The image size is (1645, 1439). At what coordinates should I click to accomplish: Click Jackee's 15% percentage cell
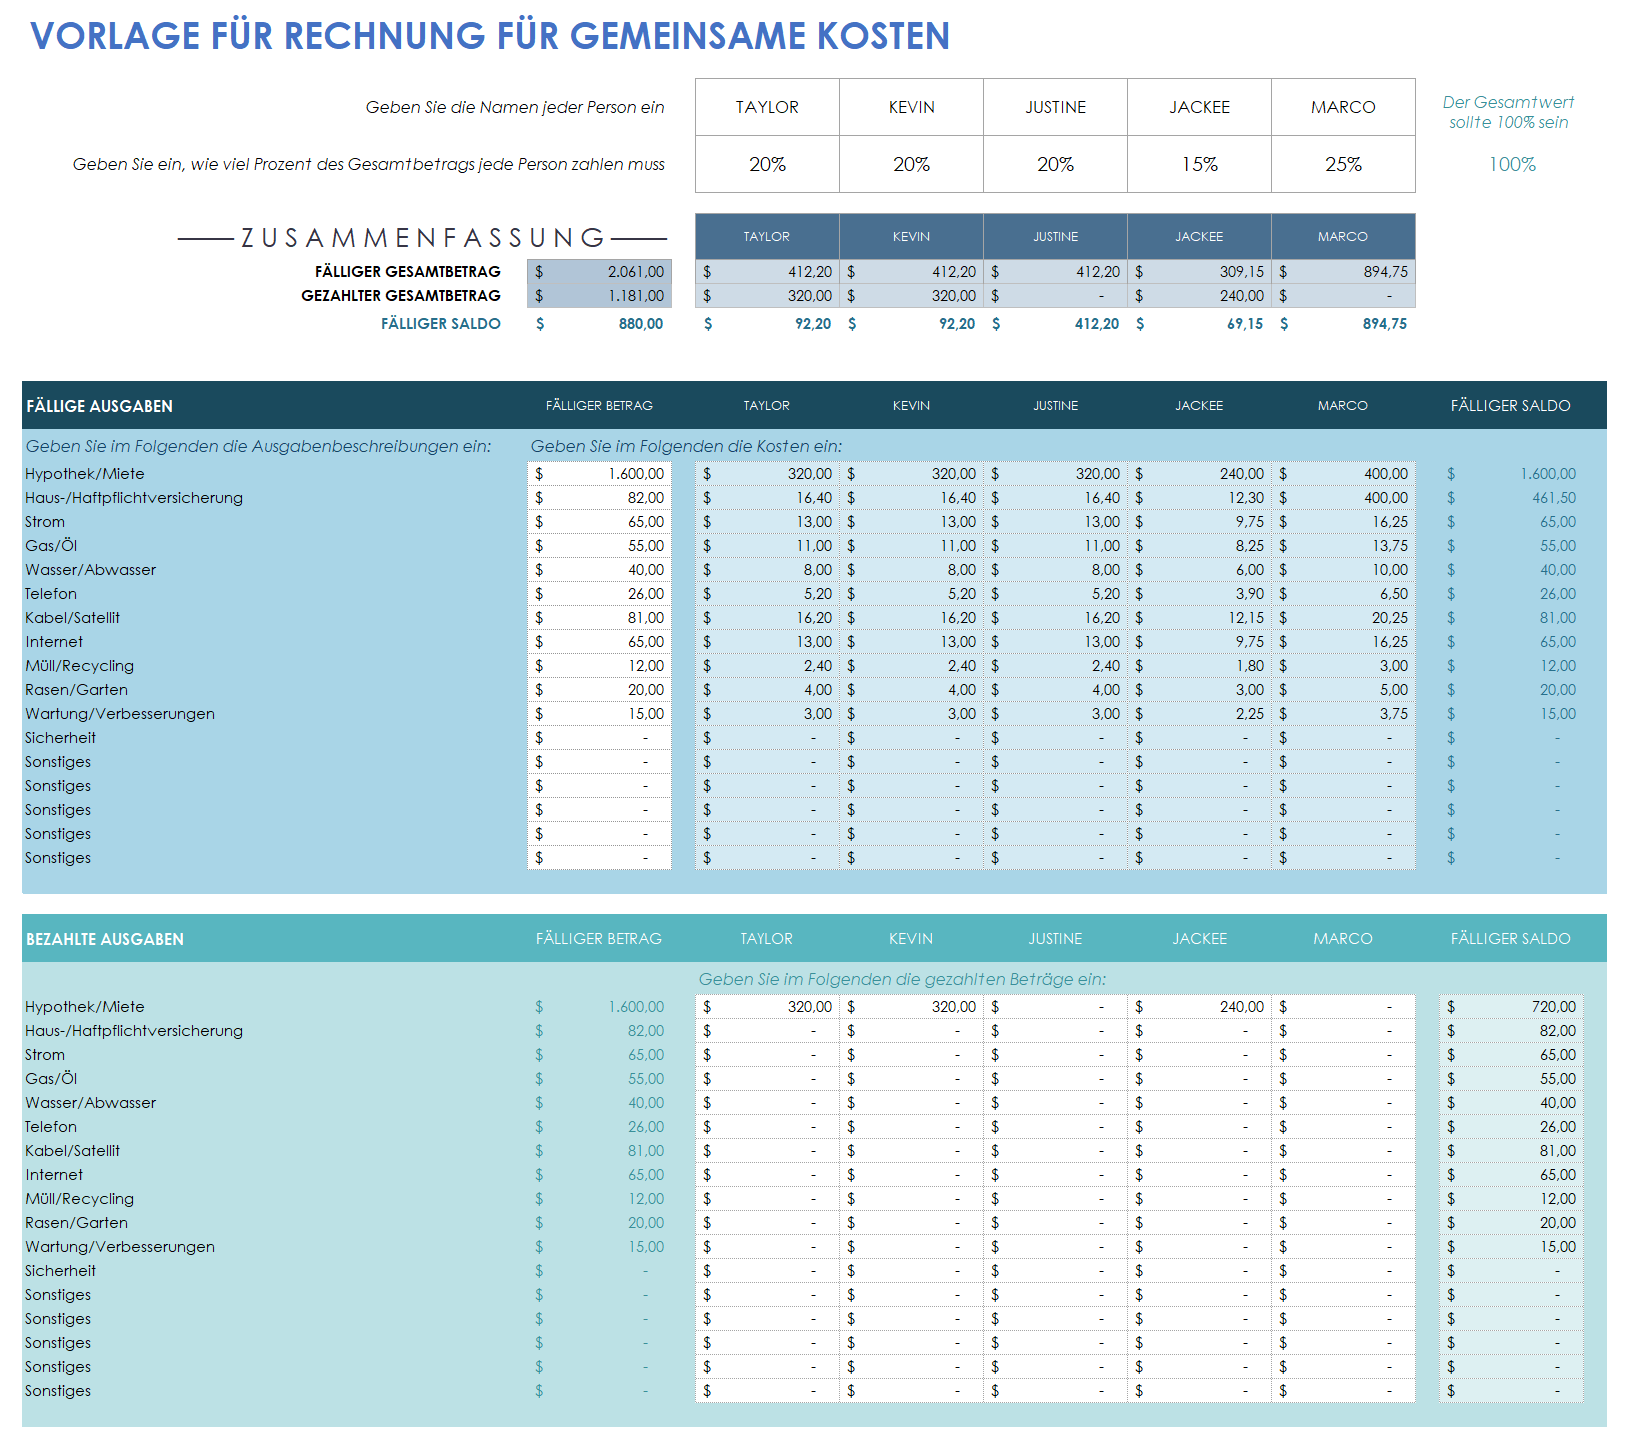(x=1199, y=164)
